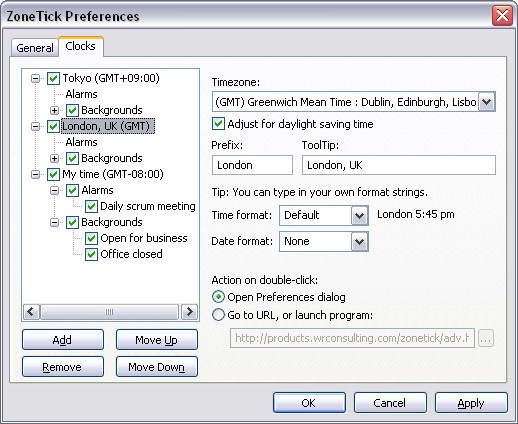The height and width of the screenshot is (424, 518).
Task: Select Alarms under Tokyo clock
Action: 81,94
